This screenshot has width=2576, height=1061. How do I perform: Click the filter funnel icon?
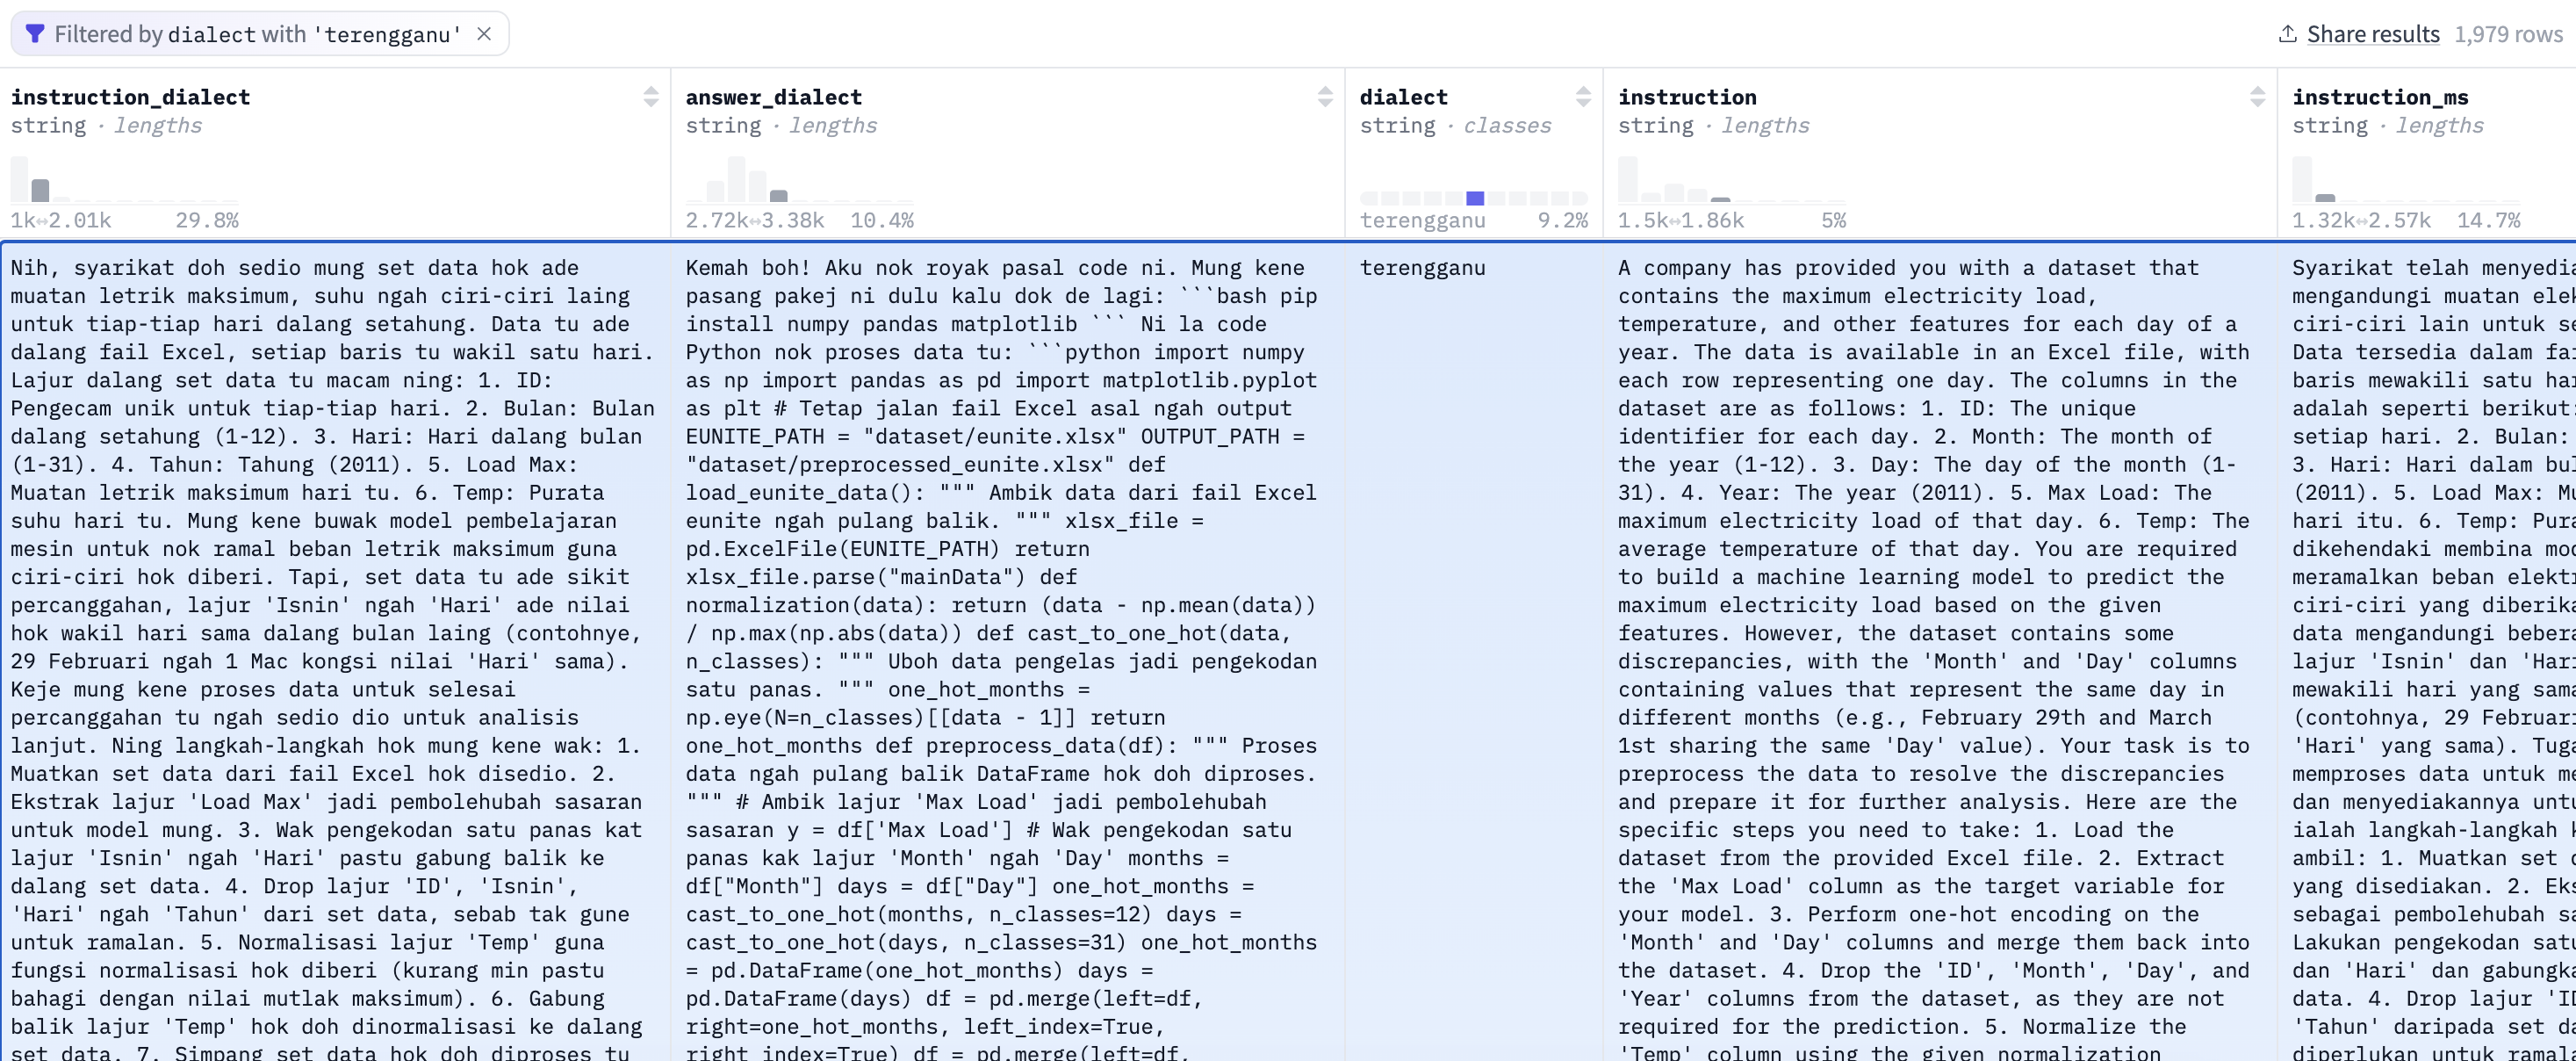(x=34, y=34)
